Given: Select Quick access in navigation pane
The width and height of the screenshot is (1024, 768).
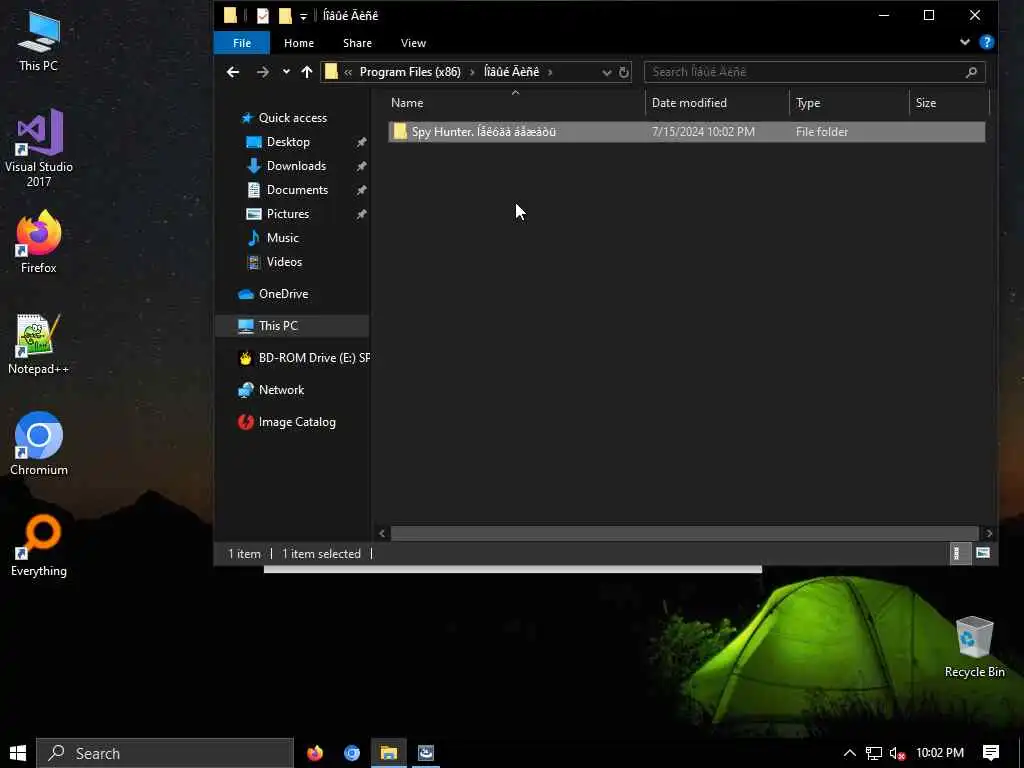Looking at the screenshot, I should 293,118.
